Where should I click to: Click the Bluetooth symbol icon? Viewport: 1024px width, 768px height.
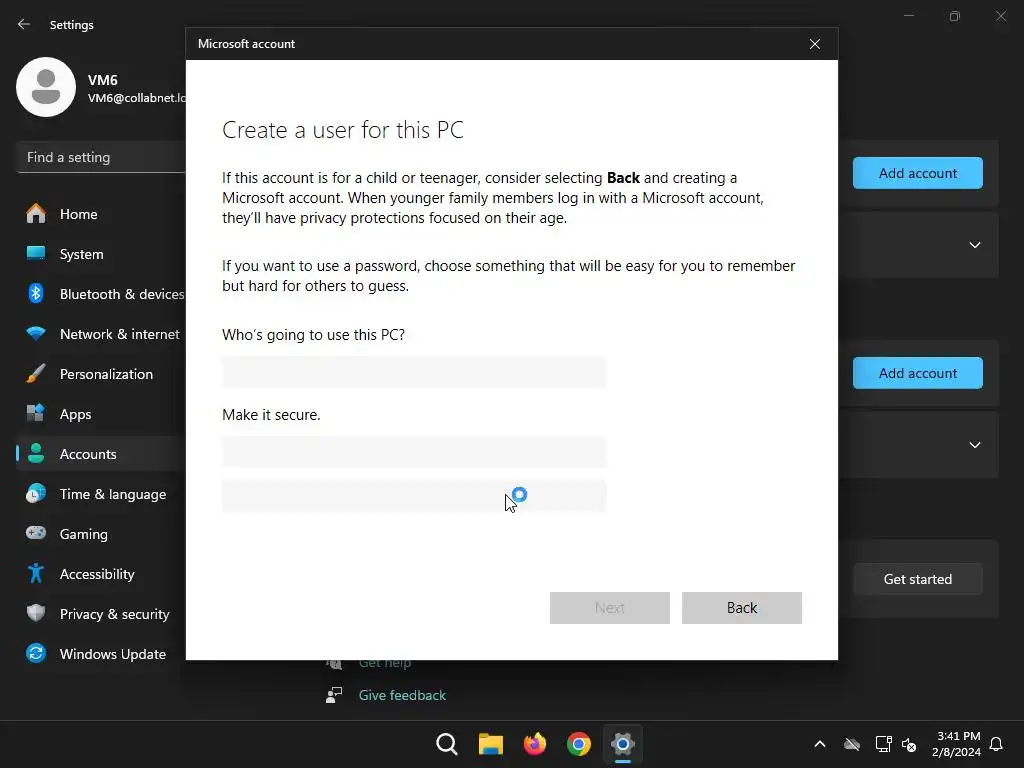tap(36, 294)
